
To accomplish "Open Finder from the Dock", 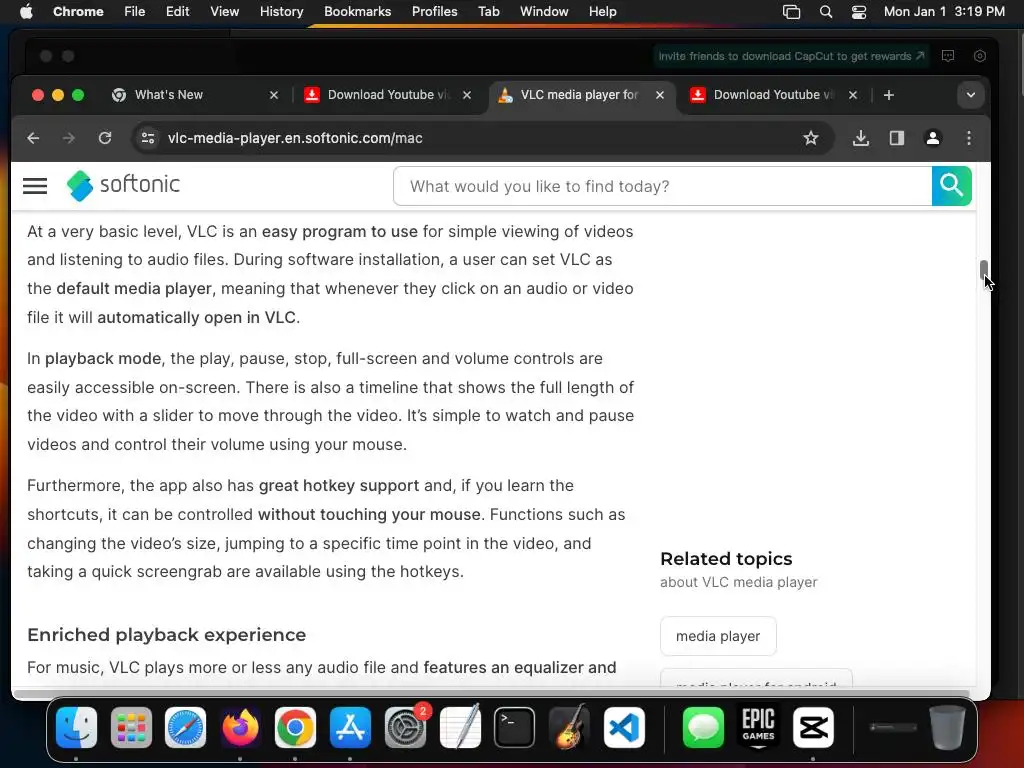I will (x=76, y=727).
